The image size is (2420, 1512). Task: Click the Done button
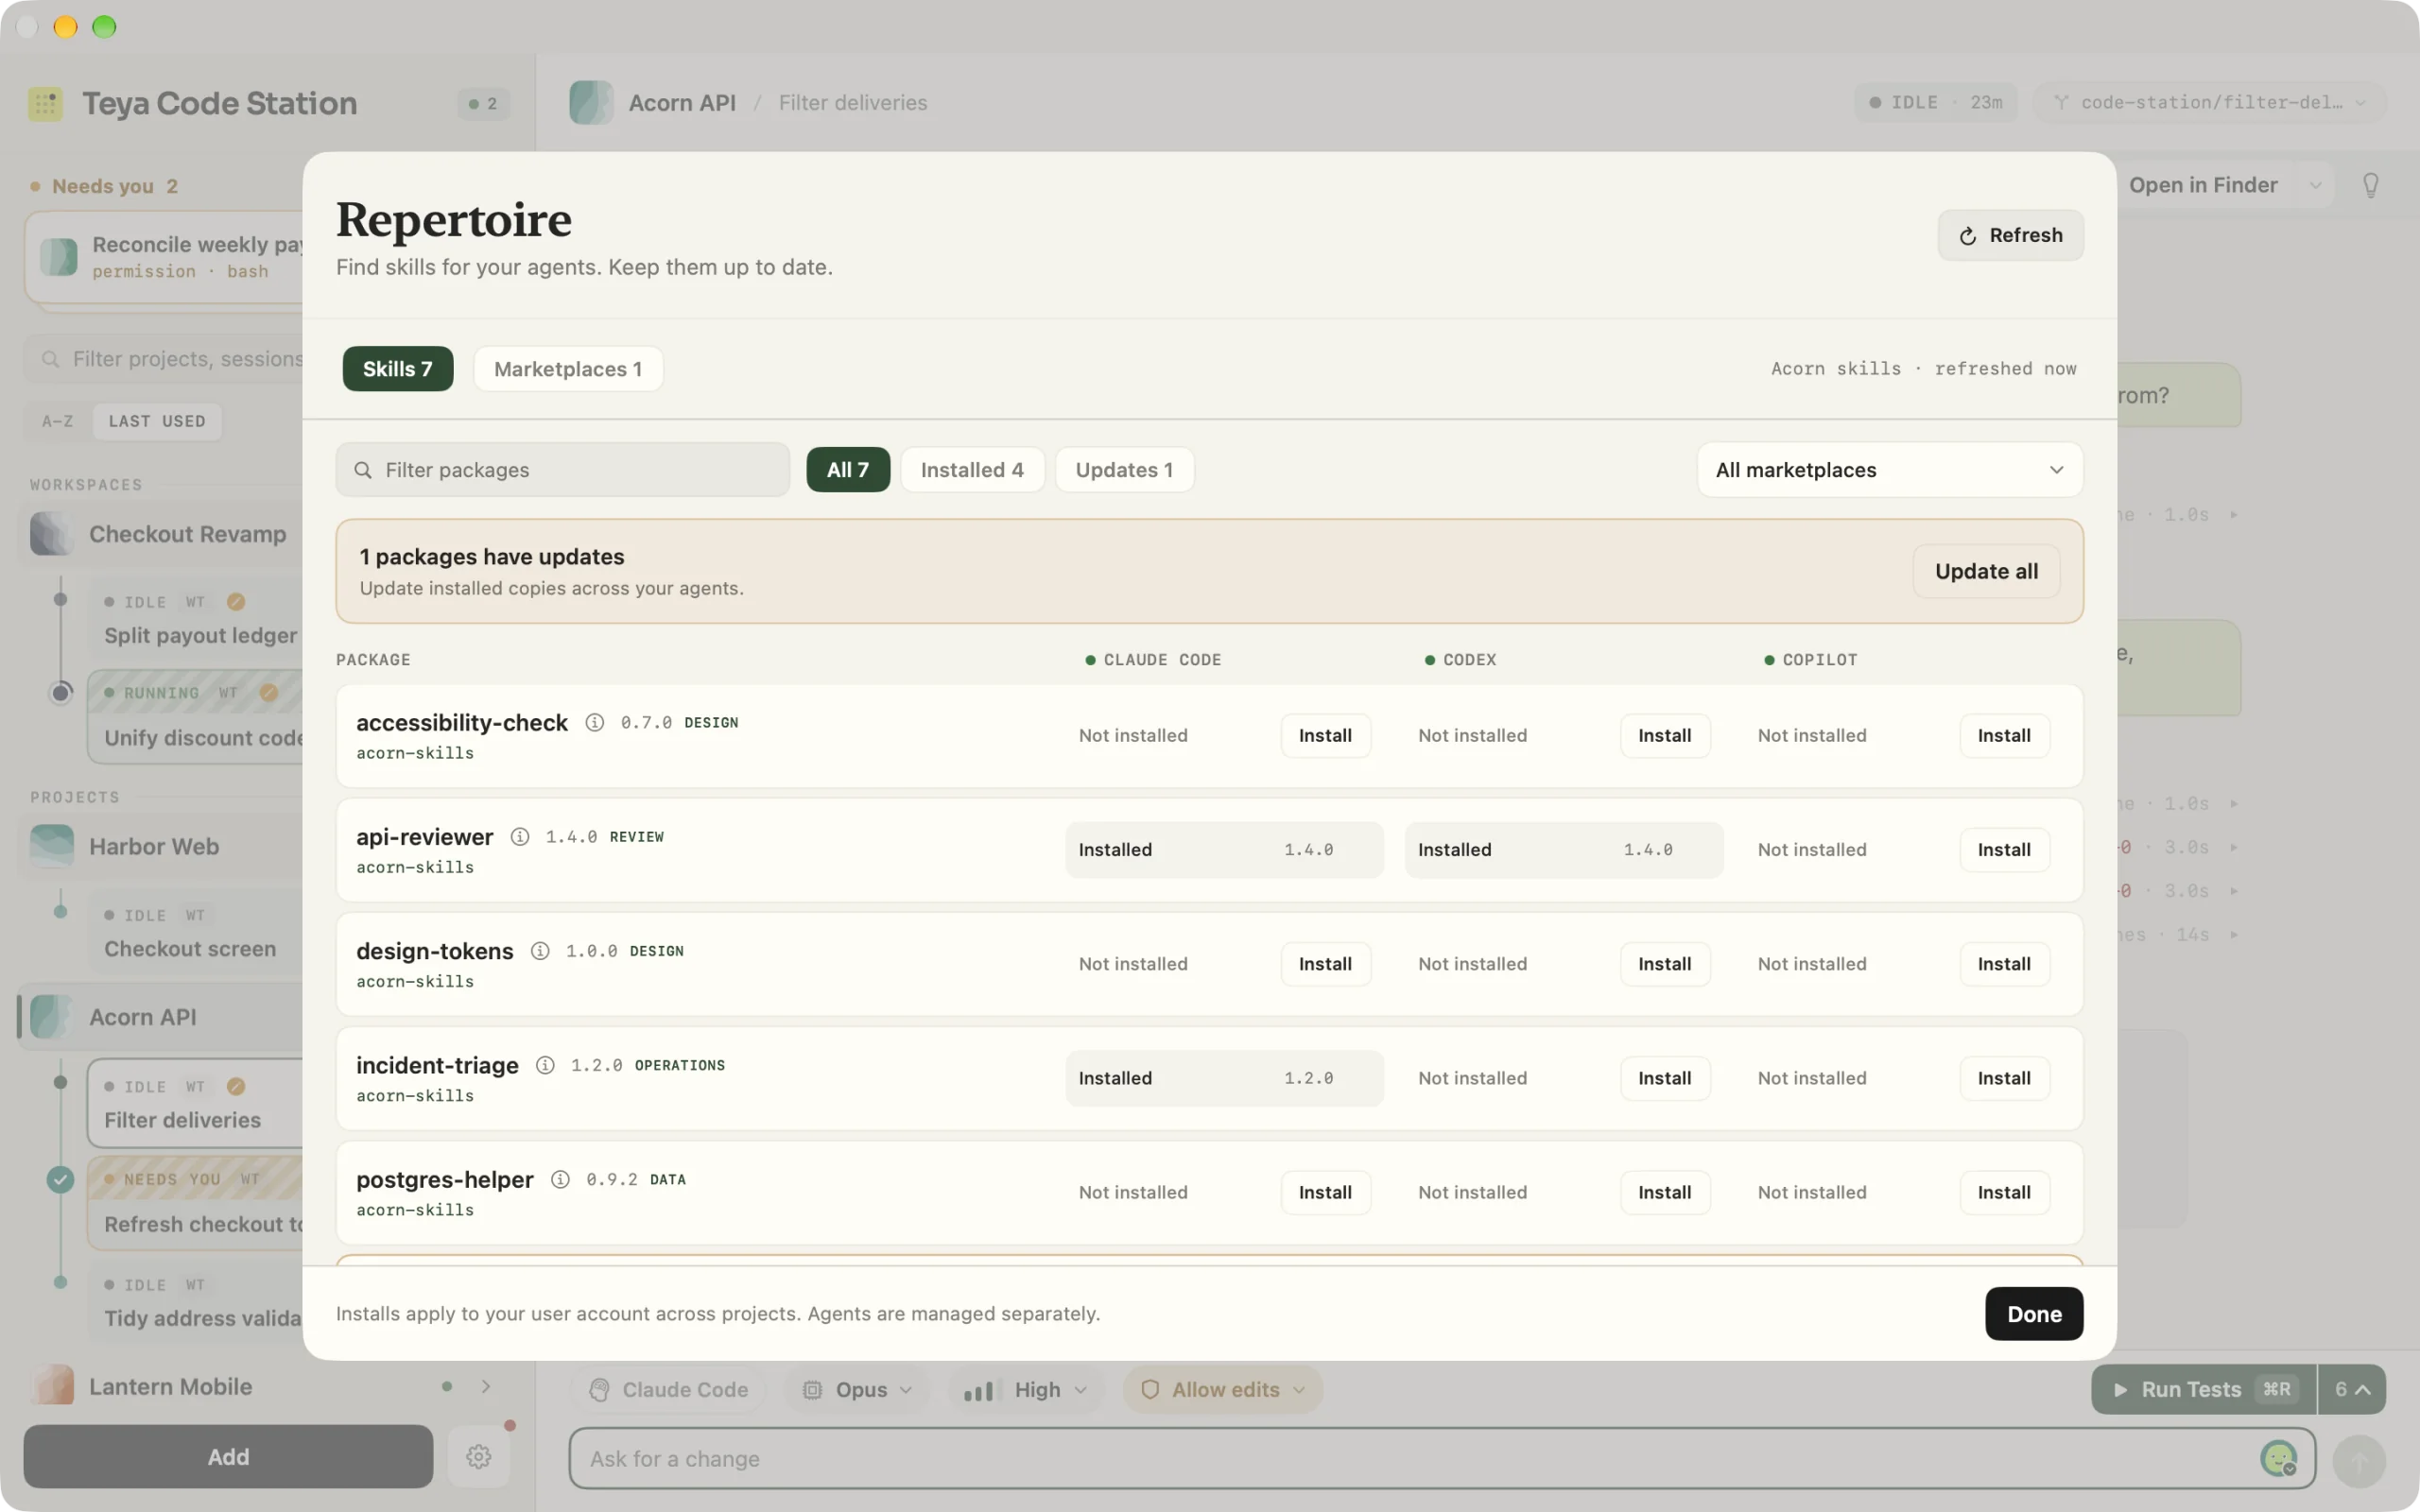2034,1314
